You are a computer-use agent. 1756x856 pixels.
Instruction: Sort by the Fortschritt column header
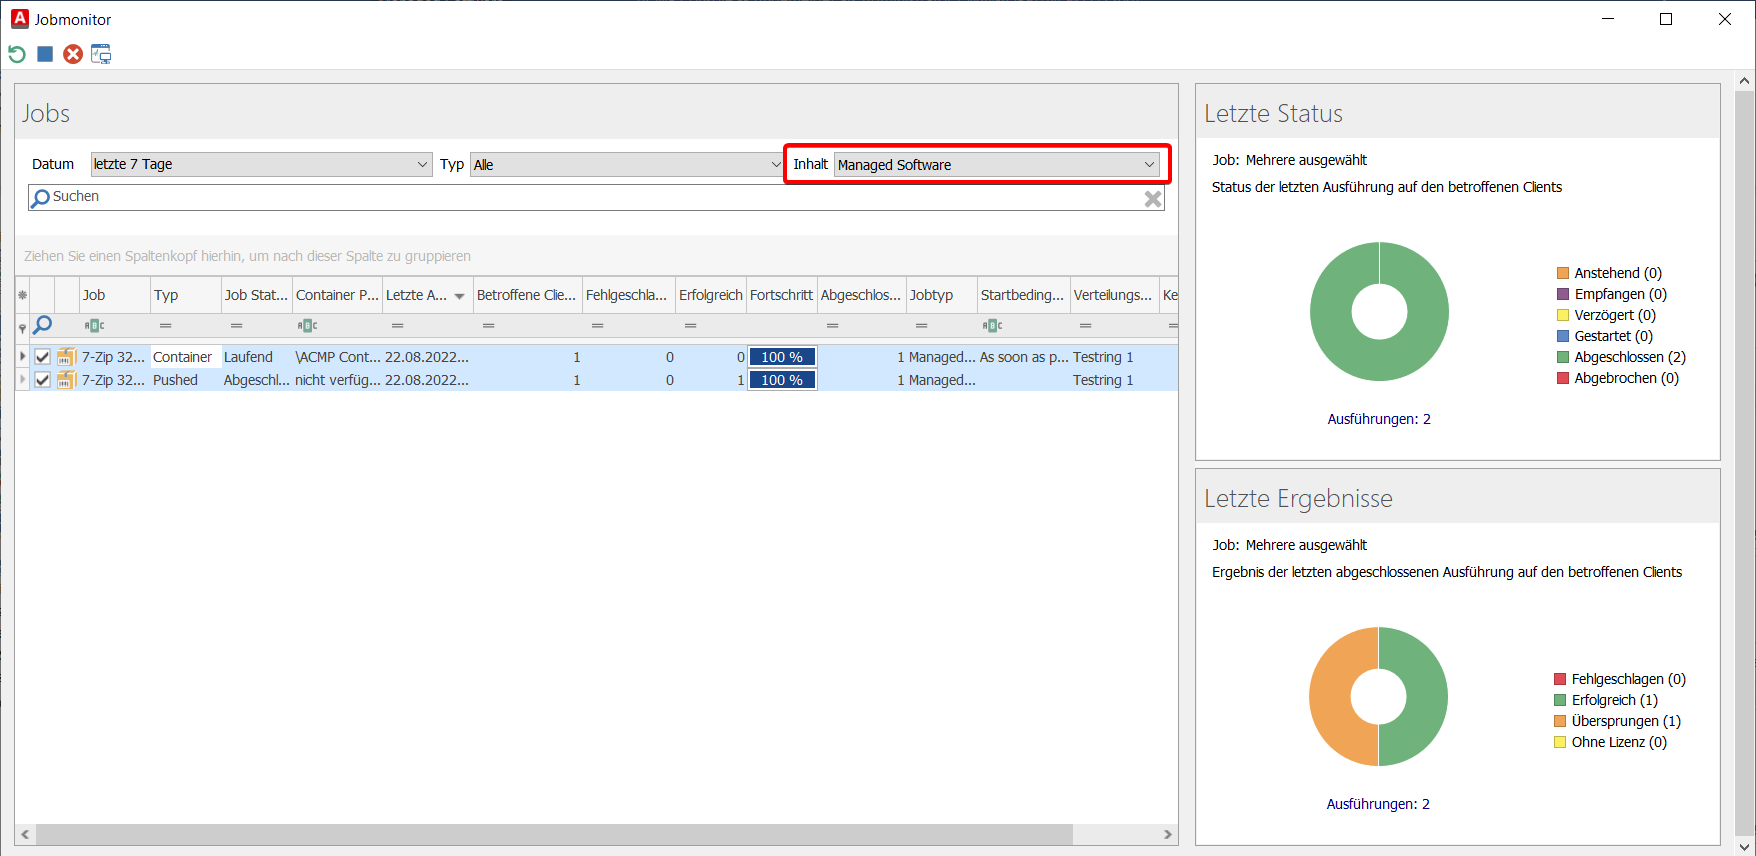pos(781,295)
